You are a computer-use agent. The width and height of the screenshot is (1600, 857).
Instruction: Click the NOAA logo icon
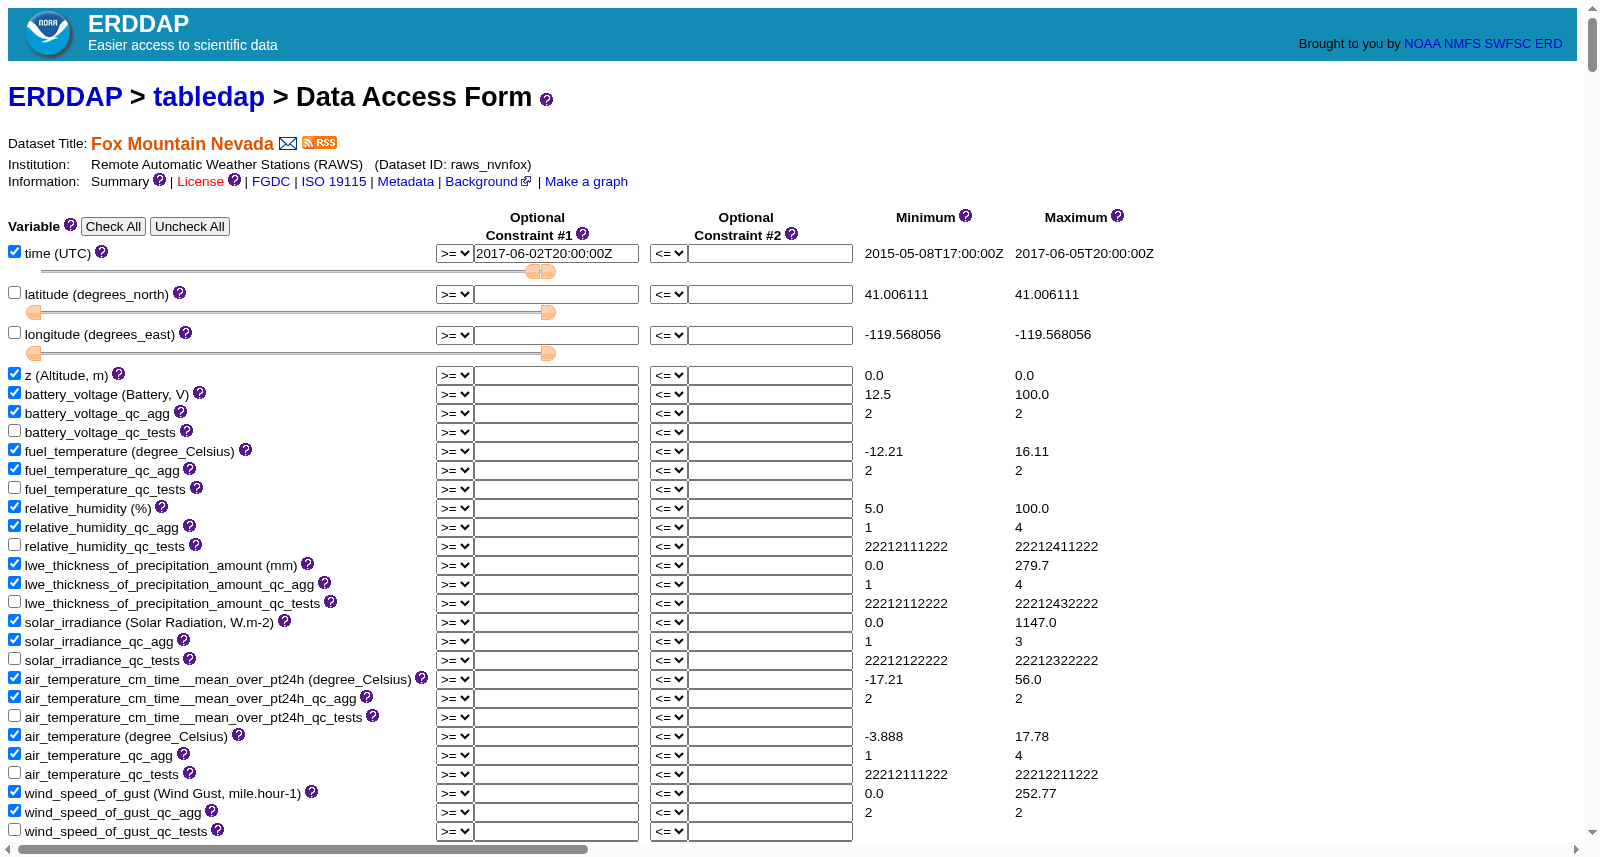pos(48,34)
